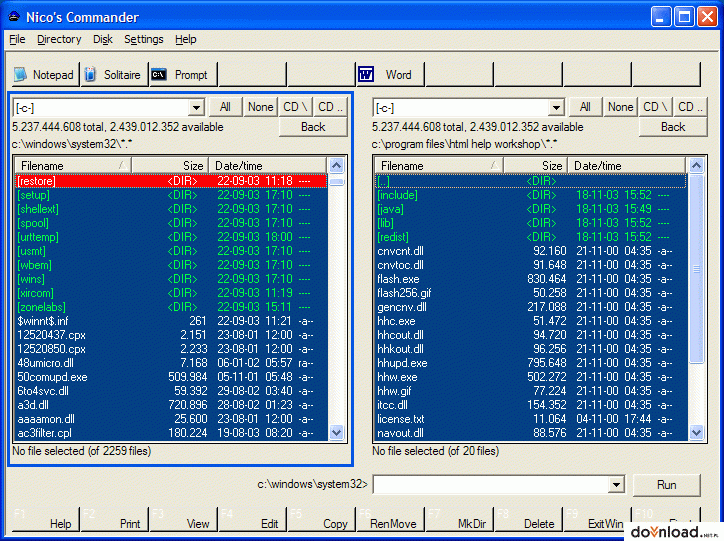Select file $winnt$.inf
The image size is (724, 541).
(x=171, y=321)
